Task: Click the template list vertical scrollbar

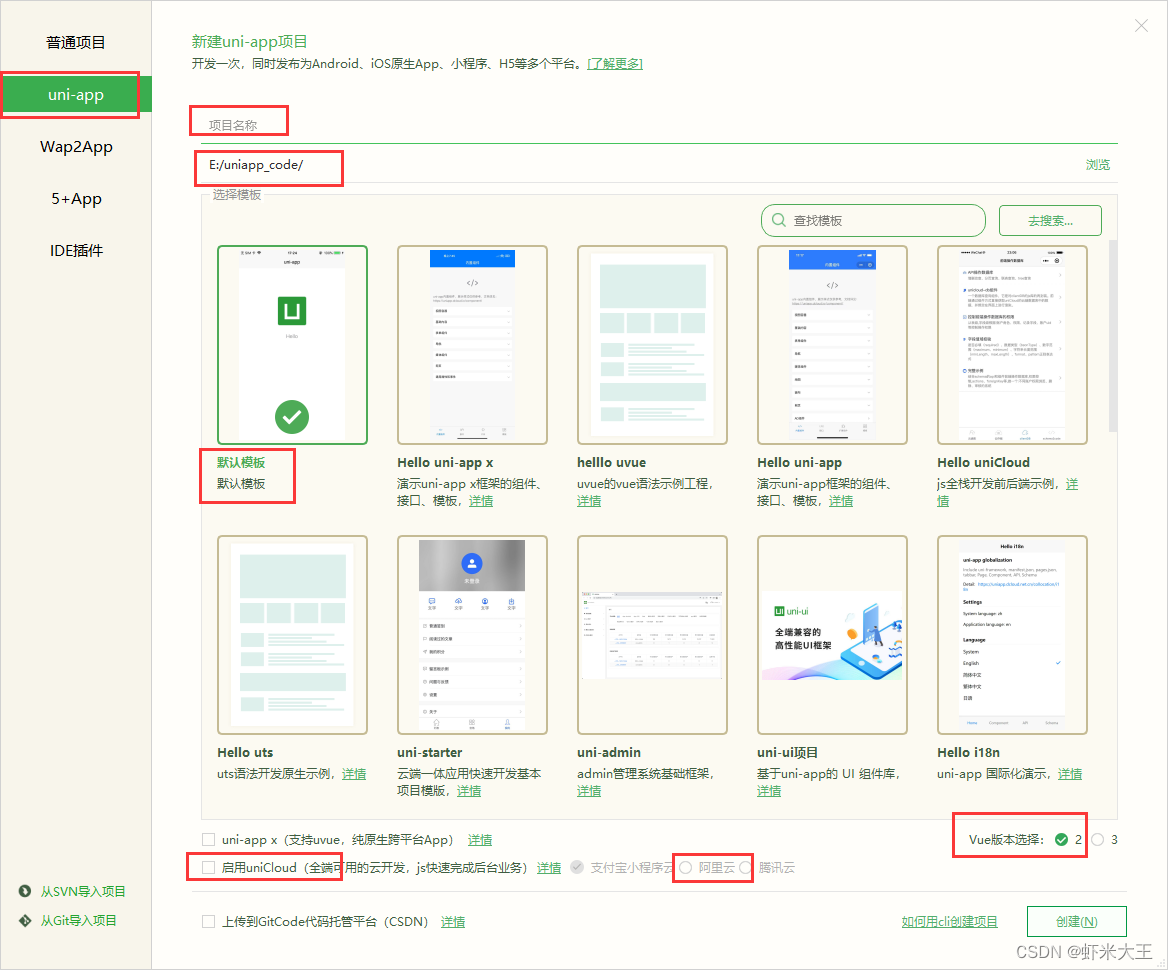Action: 1113,335
